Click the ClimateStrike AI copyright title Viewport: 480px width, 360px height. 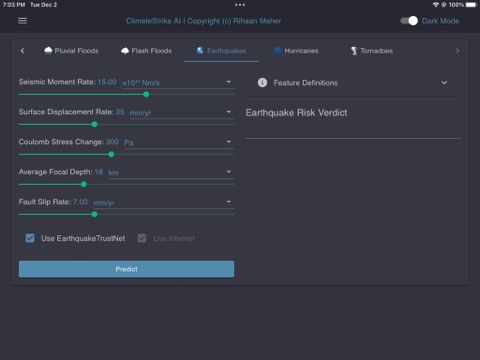(203, 21)
